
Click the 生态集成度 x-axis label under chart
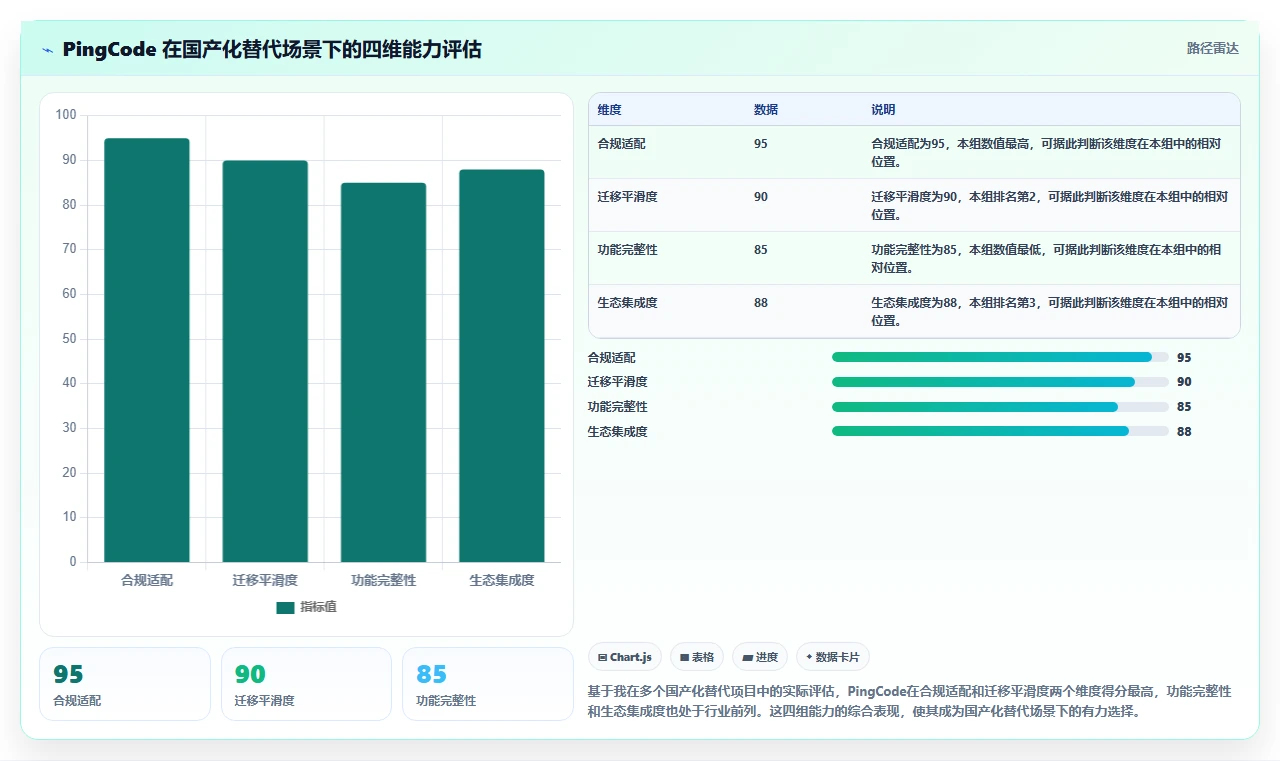pos(502,580)
